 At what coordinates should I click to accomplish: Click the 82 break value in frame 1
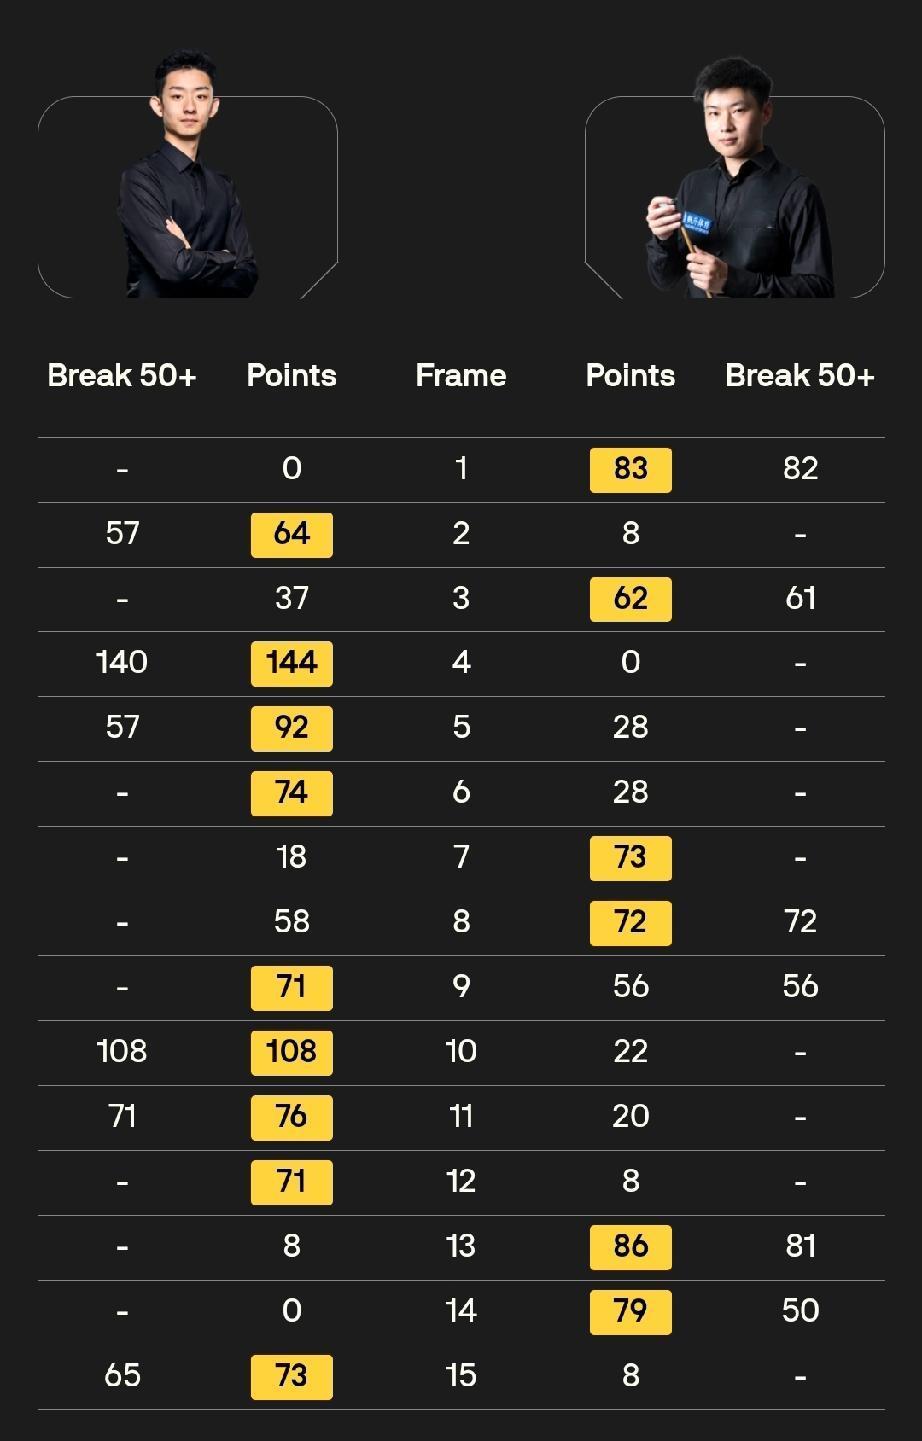[800, 469]
